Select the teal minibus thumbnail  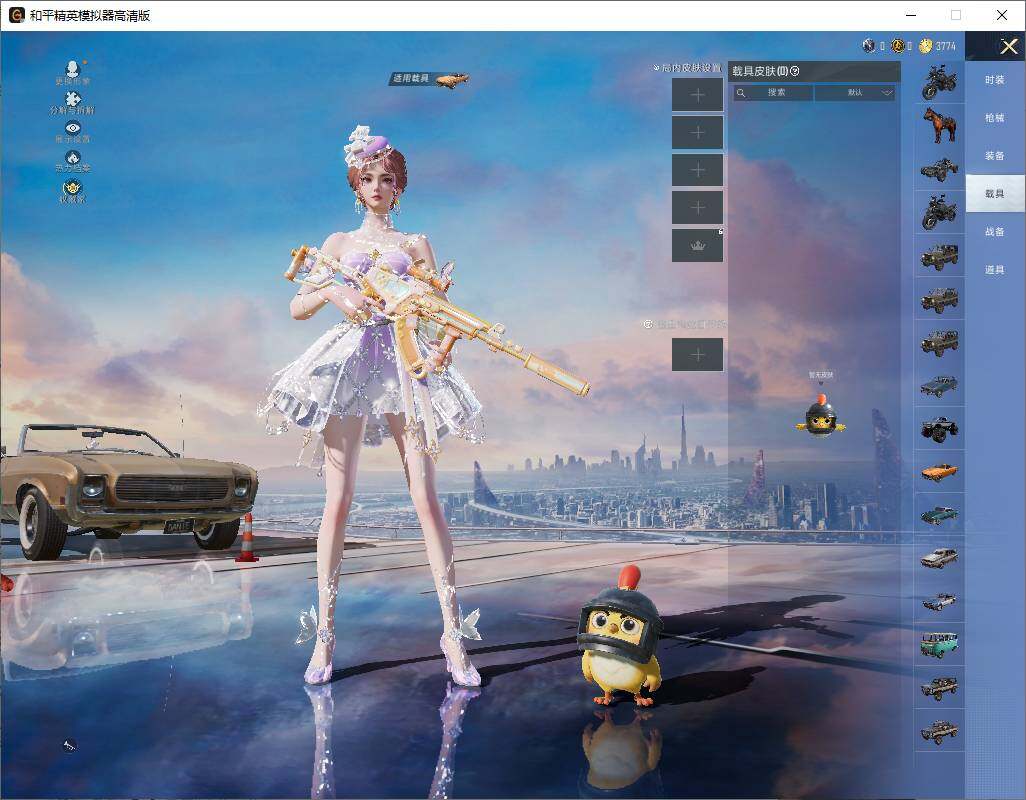tap(940, 644)
